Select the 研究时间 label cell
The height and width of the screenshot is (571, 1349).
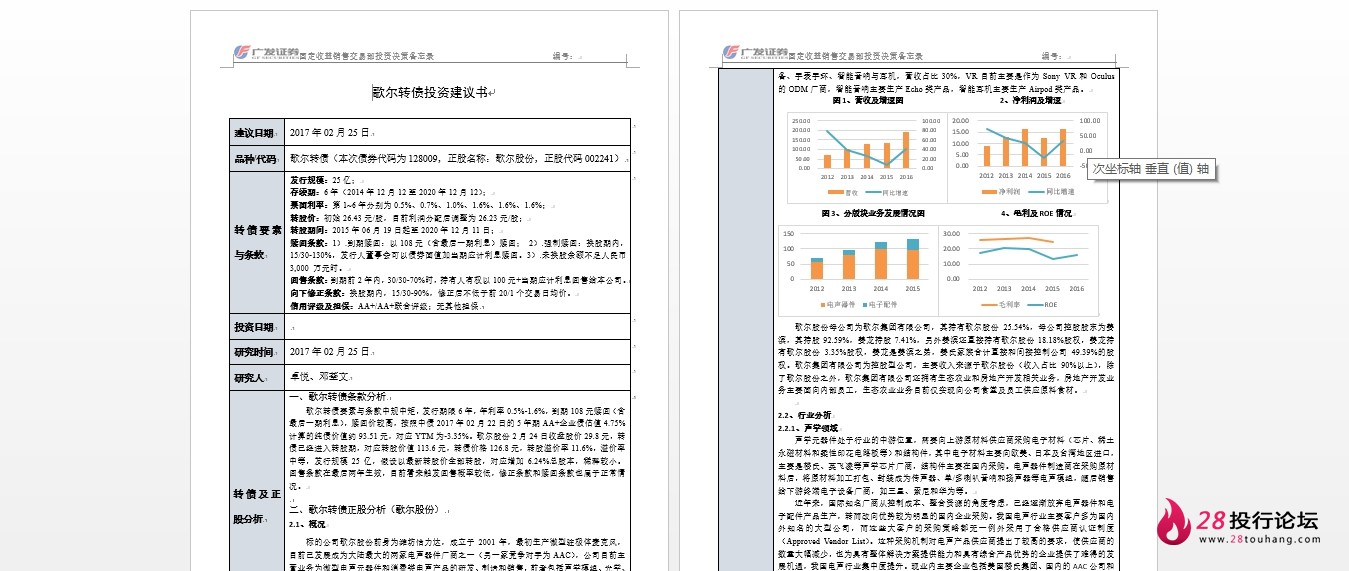tap(257, 352)
